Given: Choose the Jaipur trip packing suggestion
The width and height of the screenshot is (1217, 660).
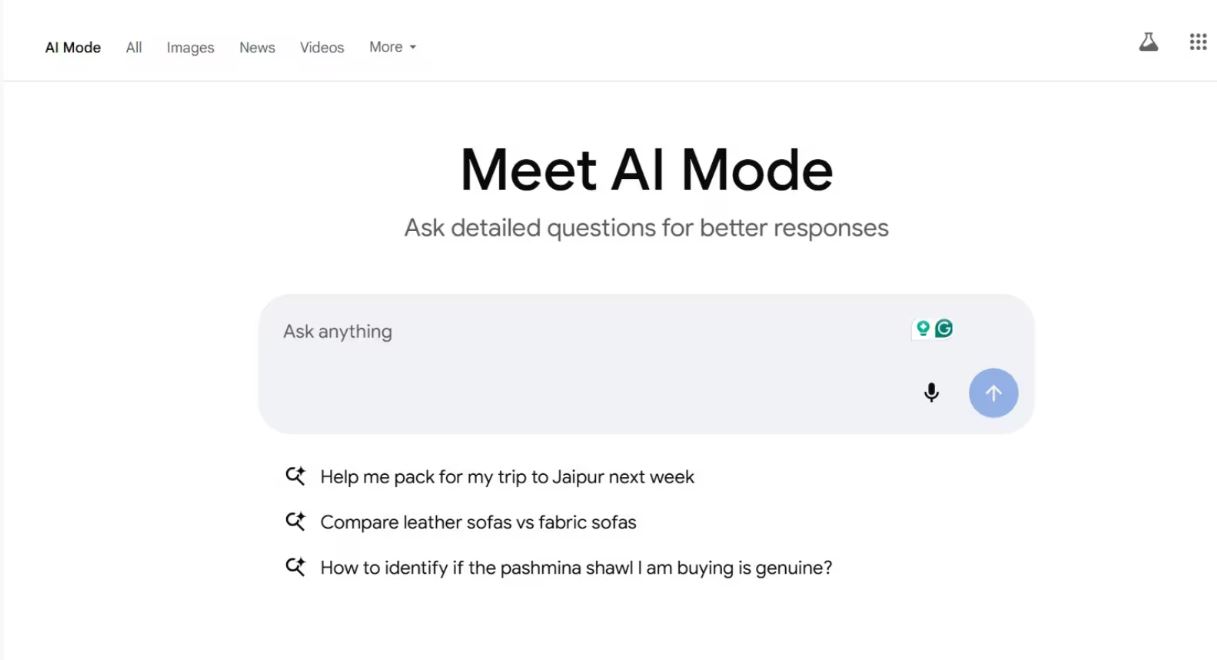Looking at the screenshot, I should [507, 477].
